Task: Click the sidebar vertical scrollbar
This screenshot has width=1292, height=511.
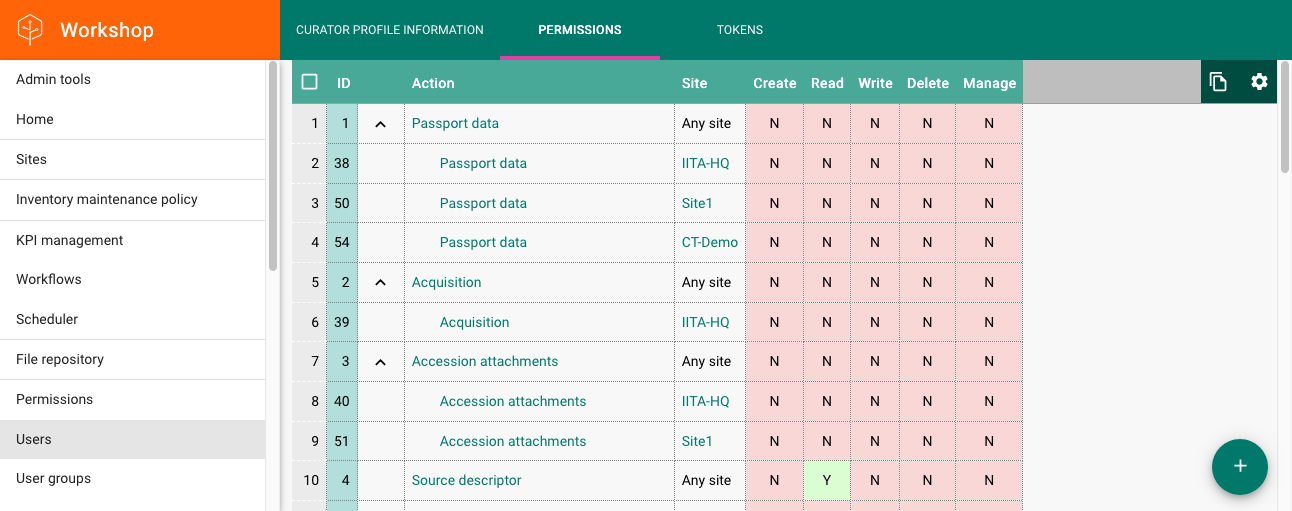Action: 273,166
